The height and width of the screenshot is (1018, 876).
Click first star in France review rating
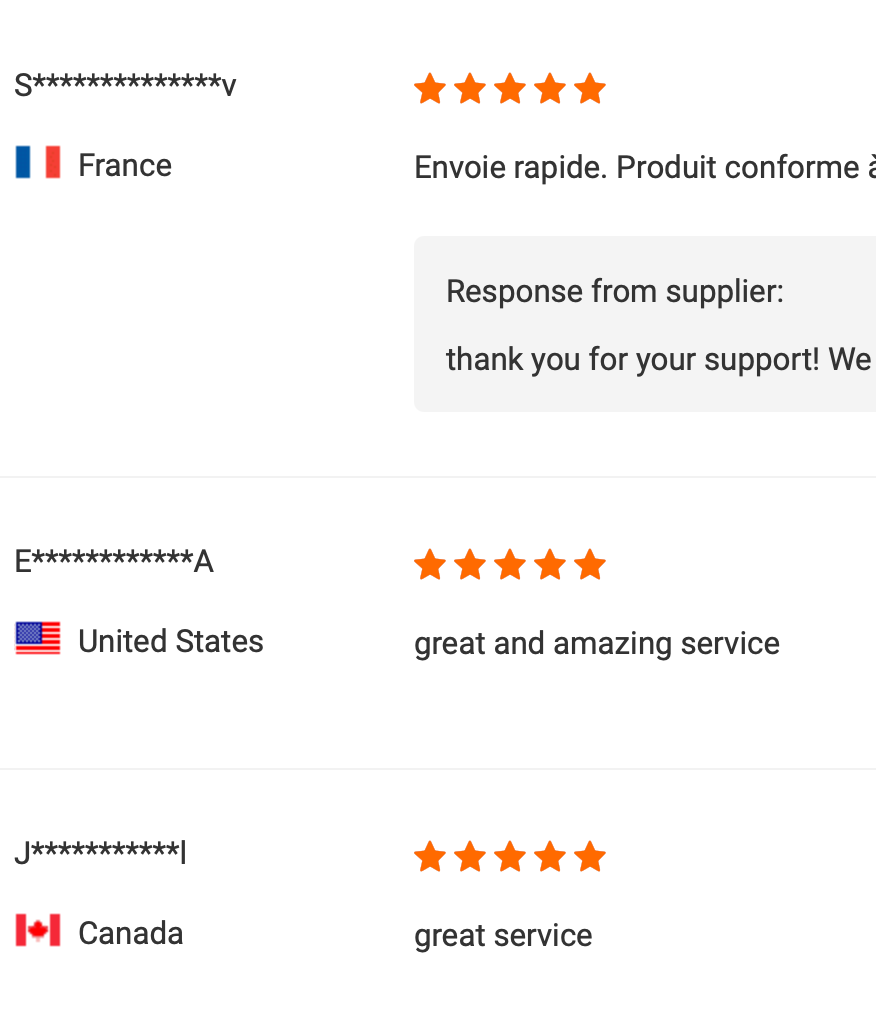tap(430, 89)
